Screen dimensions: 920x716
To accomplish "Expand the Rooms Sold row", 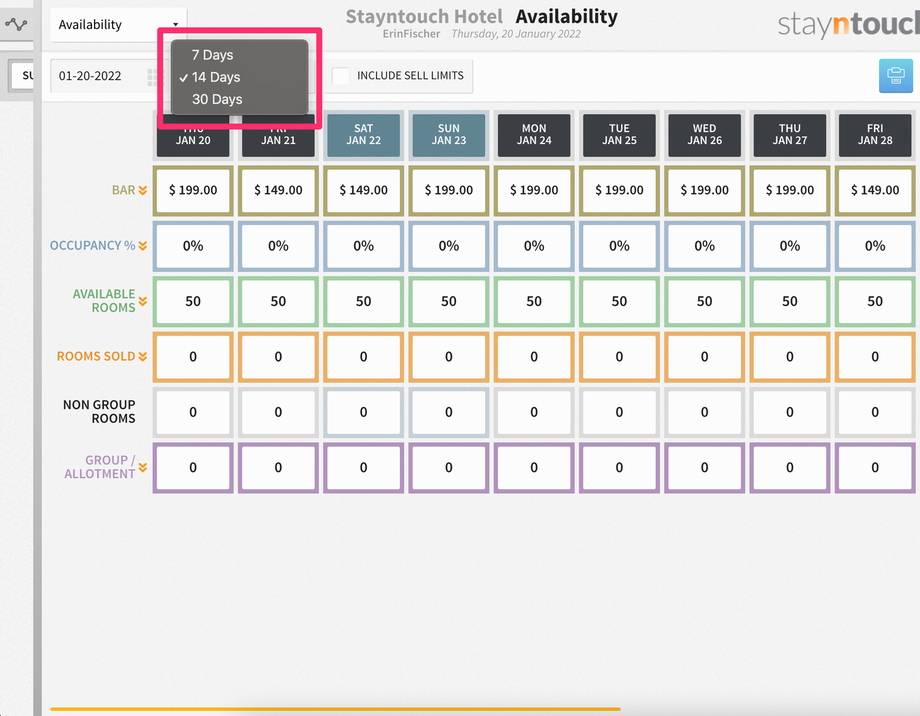I will [x=143, y=357].
